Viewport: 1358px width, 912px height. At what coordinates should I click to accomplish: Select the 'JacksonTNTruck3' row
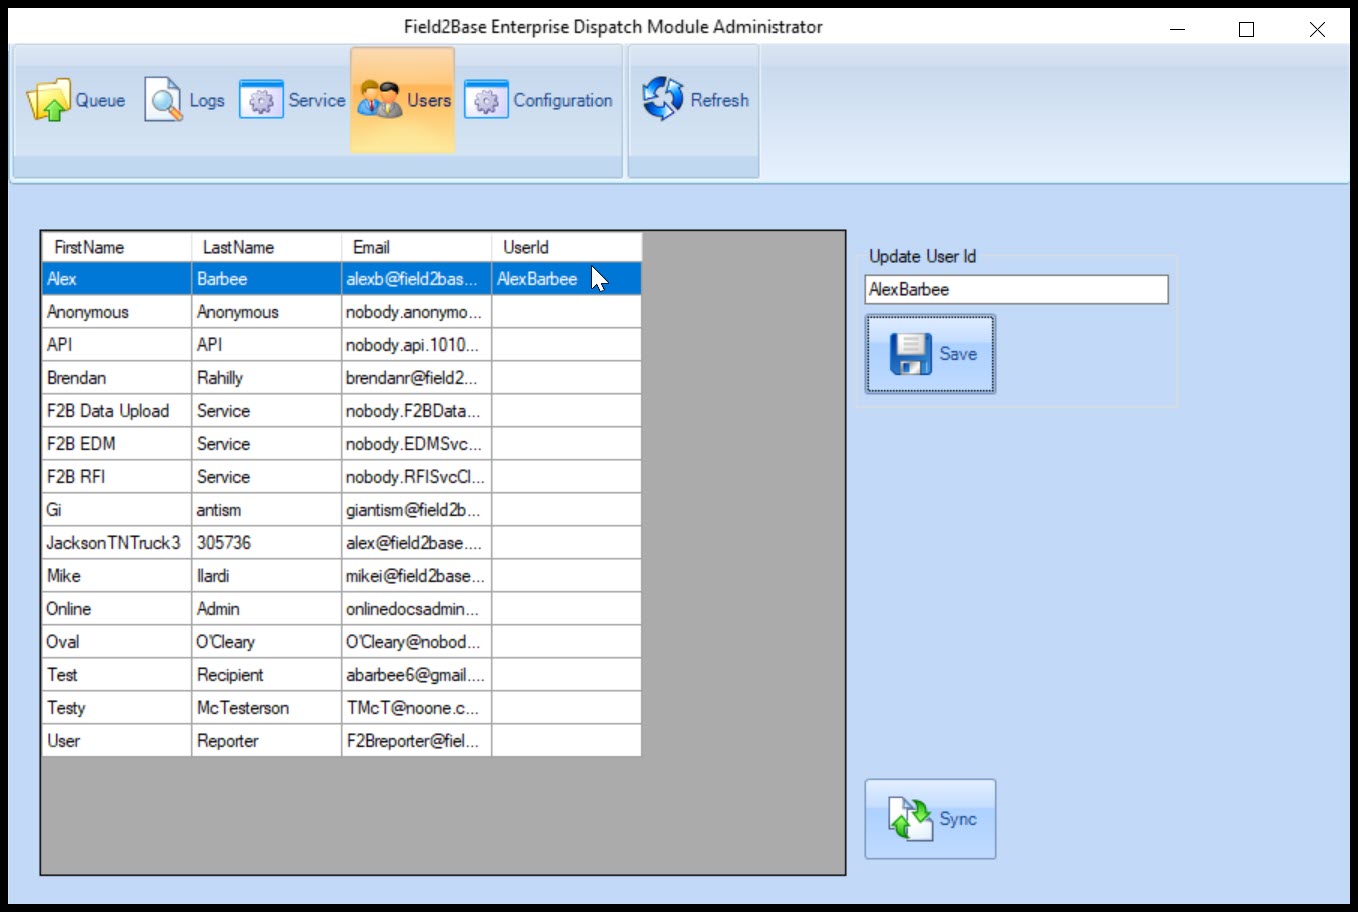pyautogui.click(x=341, y=543)
